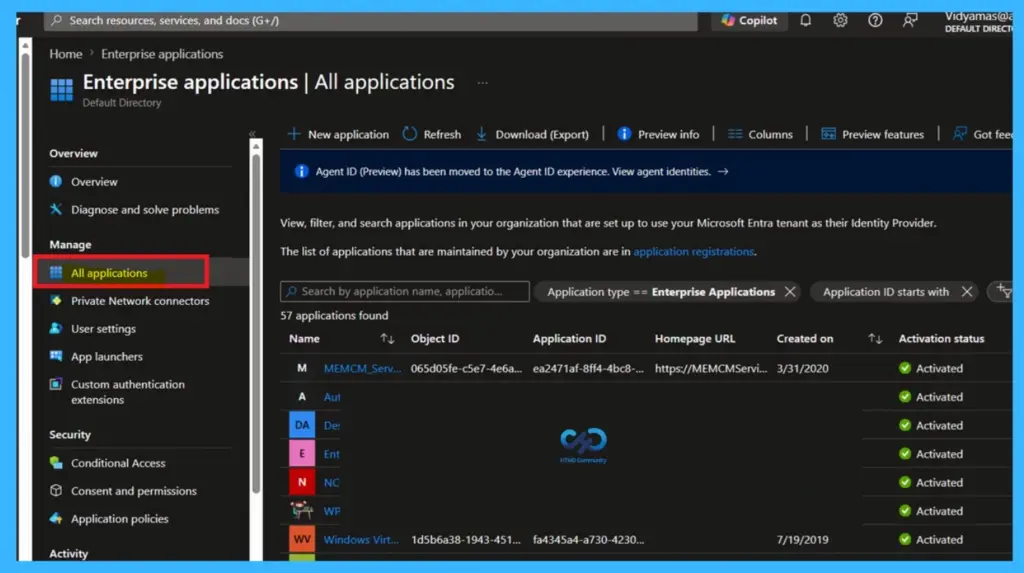Collapse the left navigation pane chevron
Screen dimensions: 1024x573
tap(253, 134)
